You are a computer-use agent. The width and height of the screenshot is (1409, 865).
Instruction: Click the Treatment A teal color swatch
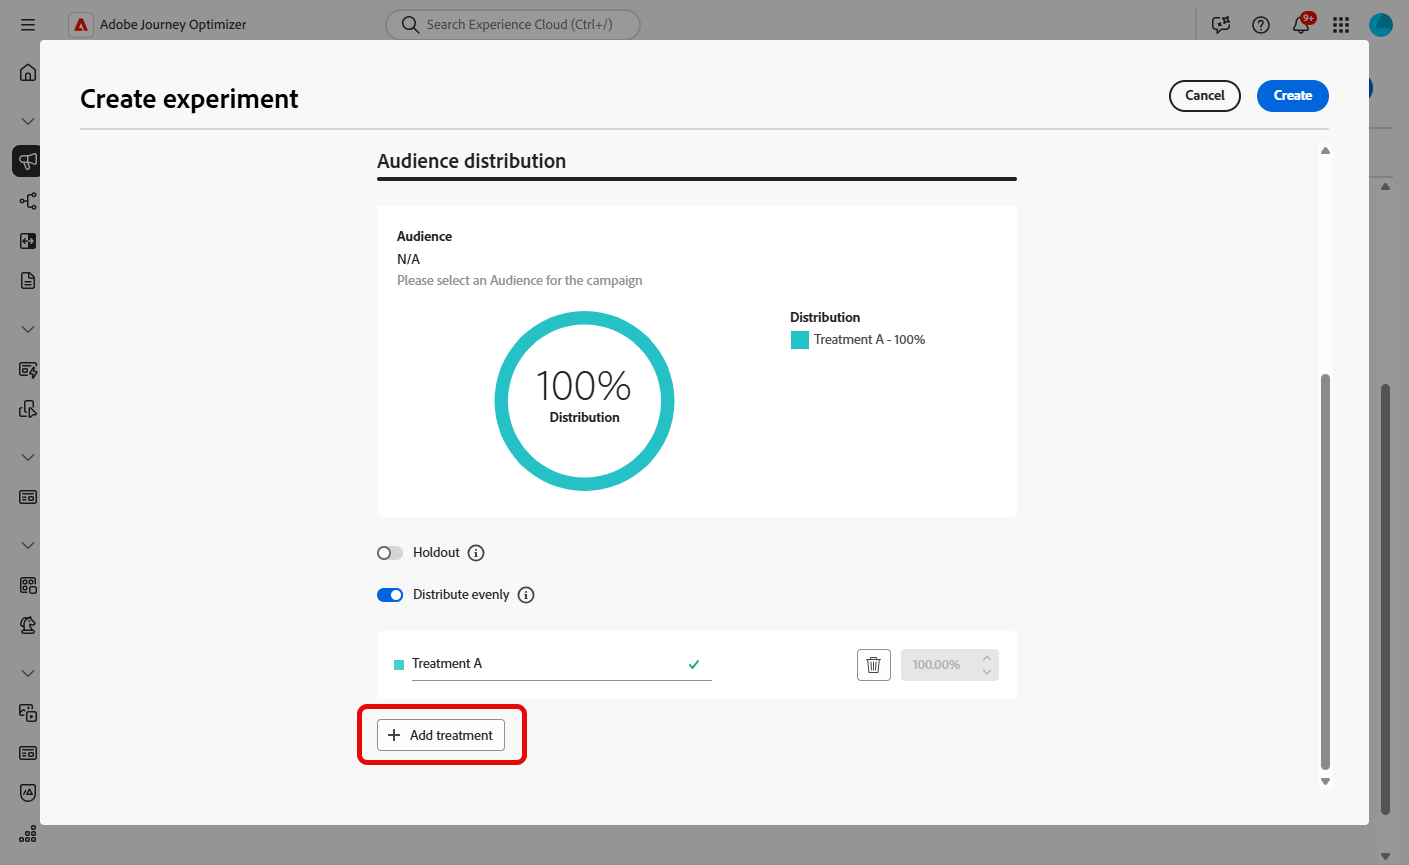pos(399,665)
